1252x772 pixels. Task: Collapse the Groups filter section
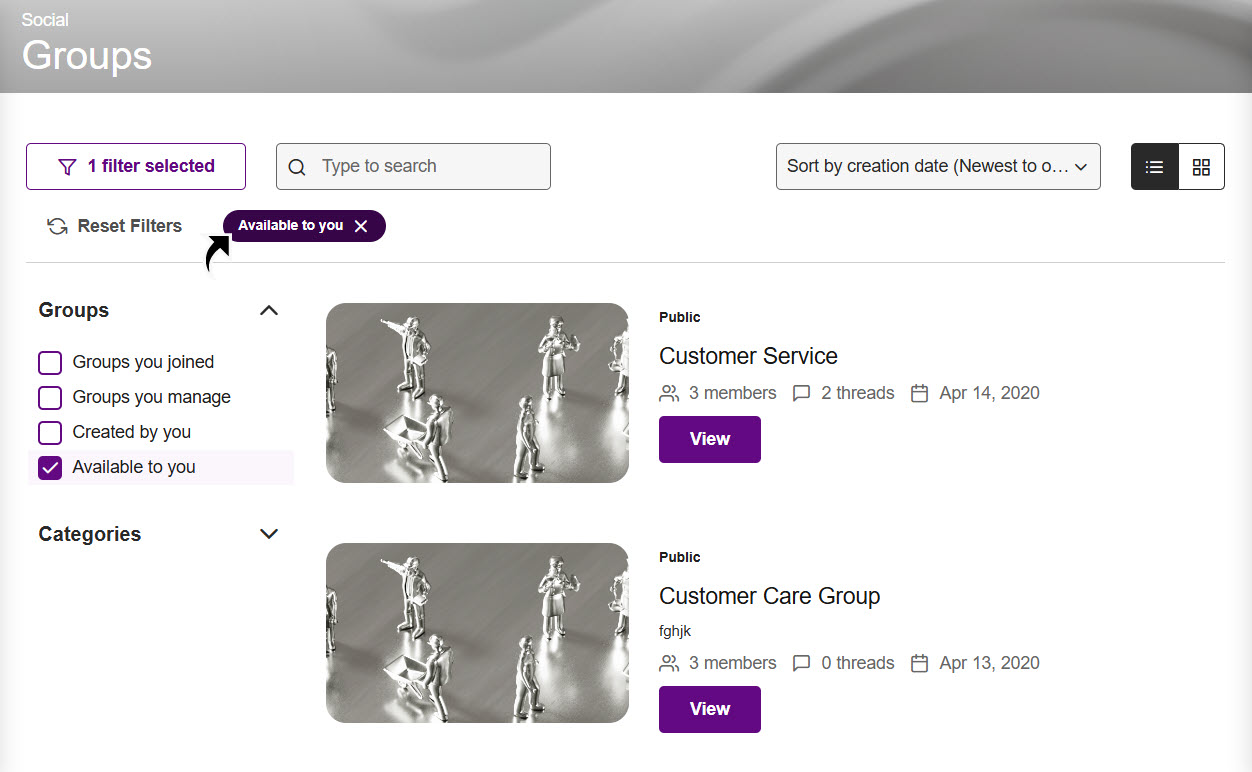click(268, 310)
